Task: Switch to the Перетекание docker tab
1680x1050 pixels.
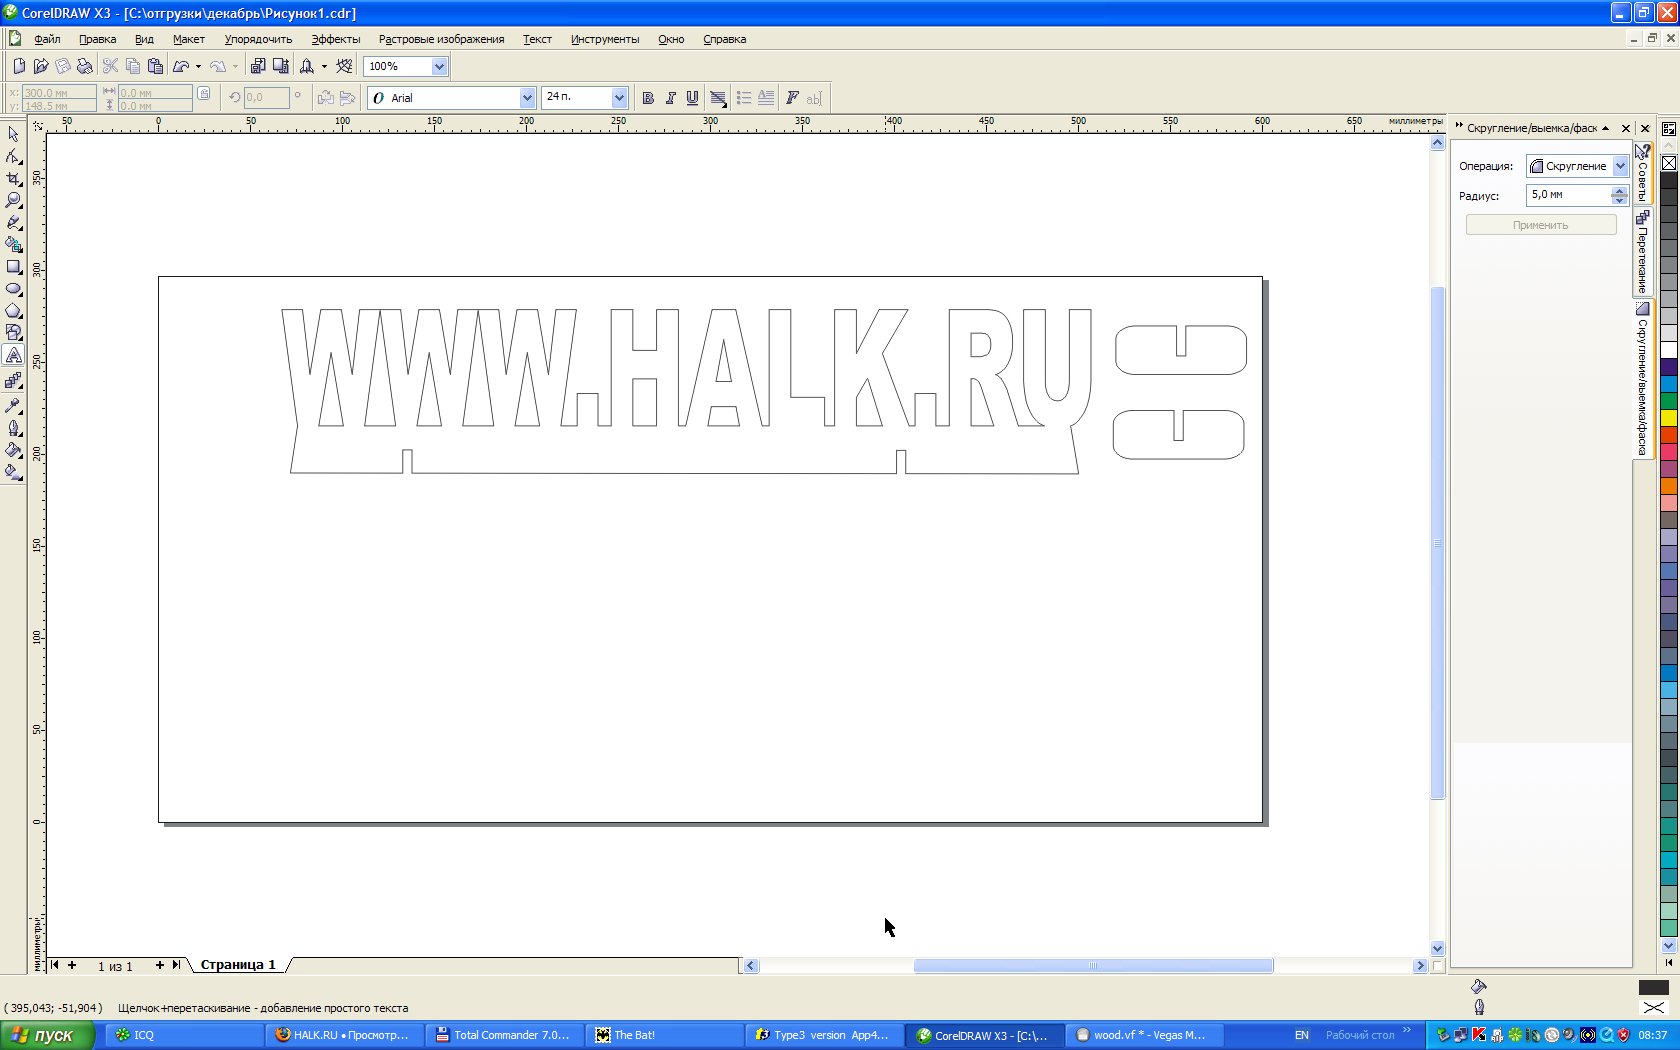Action: coord(1642,252)
